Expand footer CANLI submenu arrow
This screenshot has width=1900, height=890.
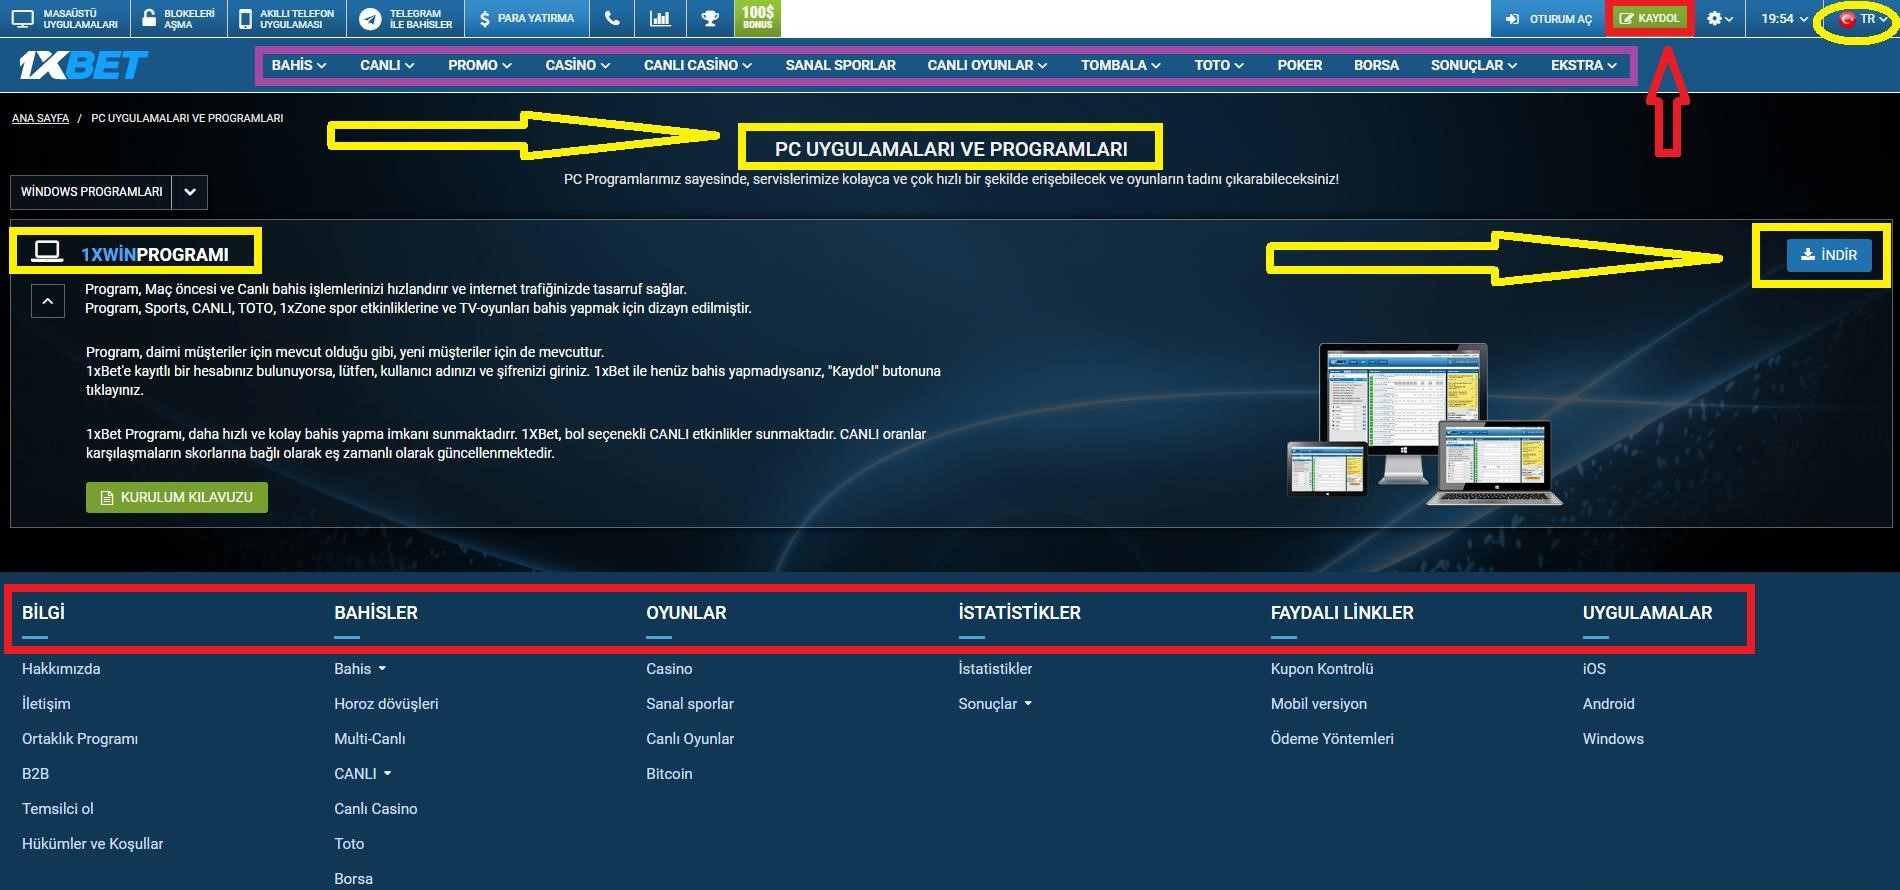(388, 774)
